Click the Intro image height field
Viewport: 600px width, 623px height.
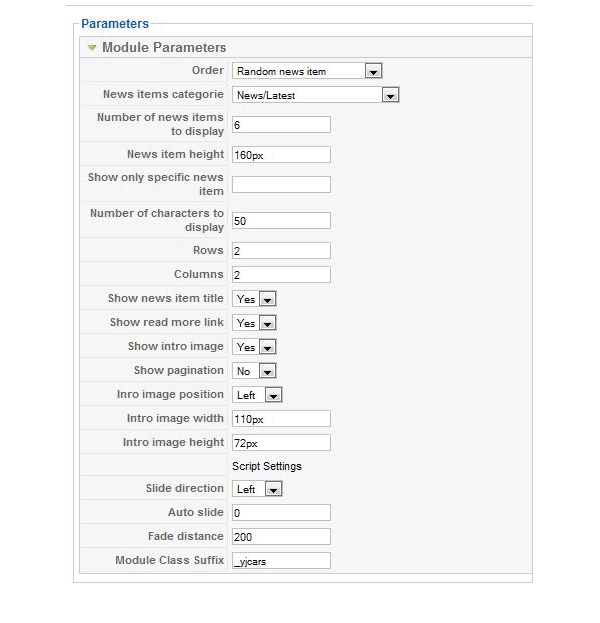point(281,443)
